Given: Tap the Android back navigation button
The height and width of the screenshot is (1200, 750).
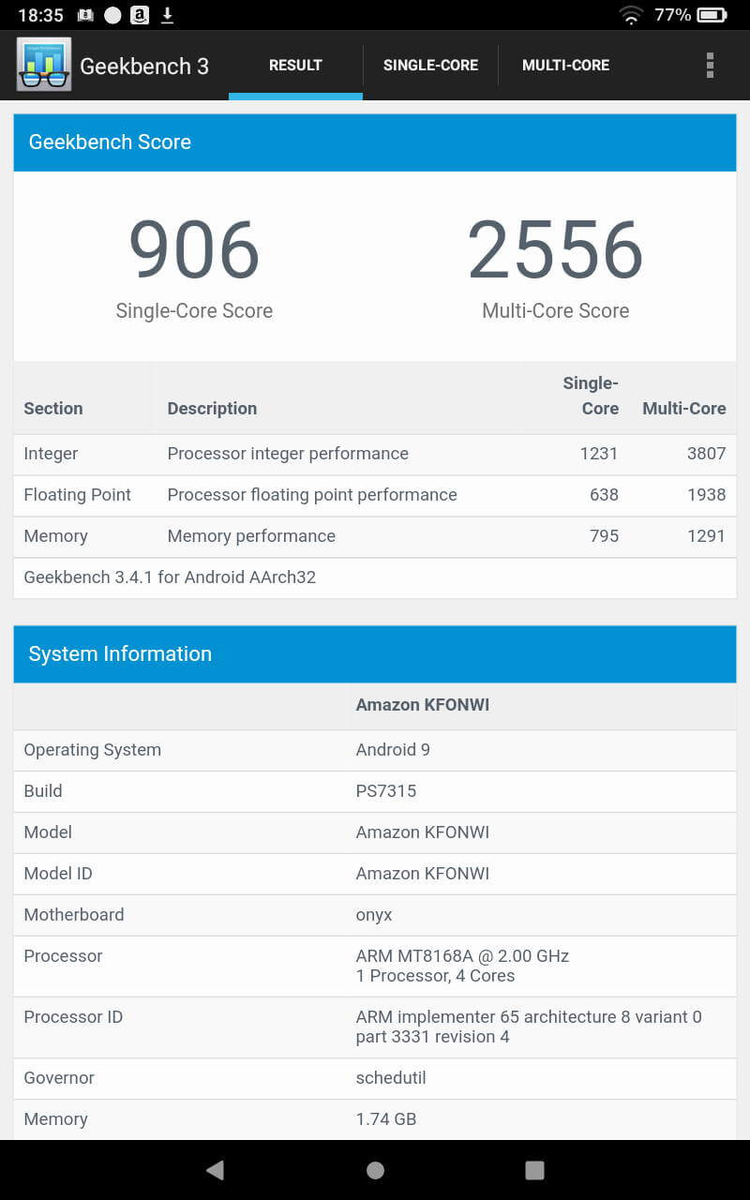Looking at the screenshot, I should coord(215,1170).
